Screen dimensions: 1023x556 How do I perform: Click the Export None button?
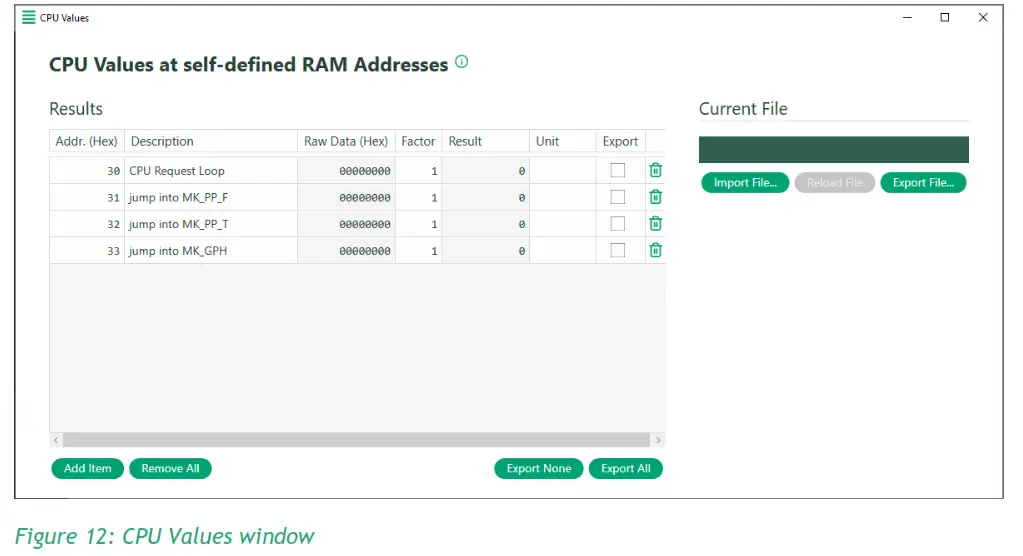tap(539, 469)
